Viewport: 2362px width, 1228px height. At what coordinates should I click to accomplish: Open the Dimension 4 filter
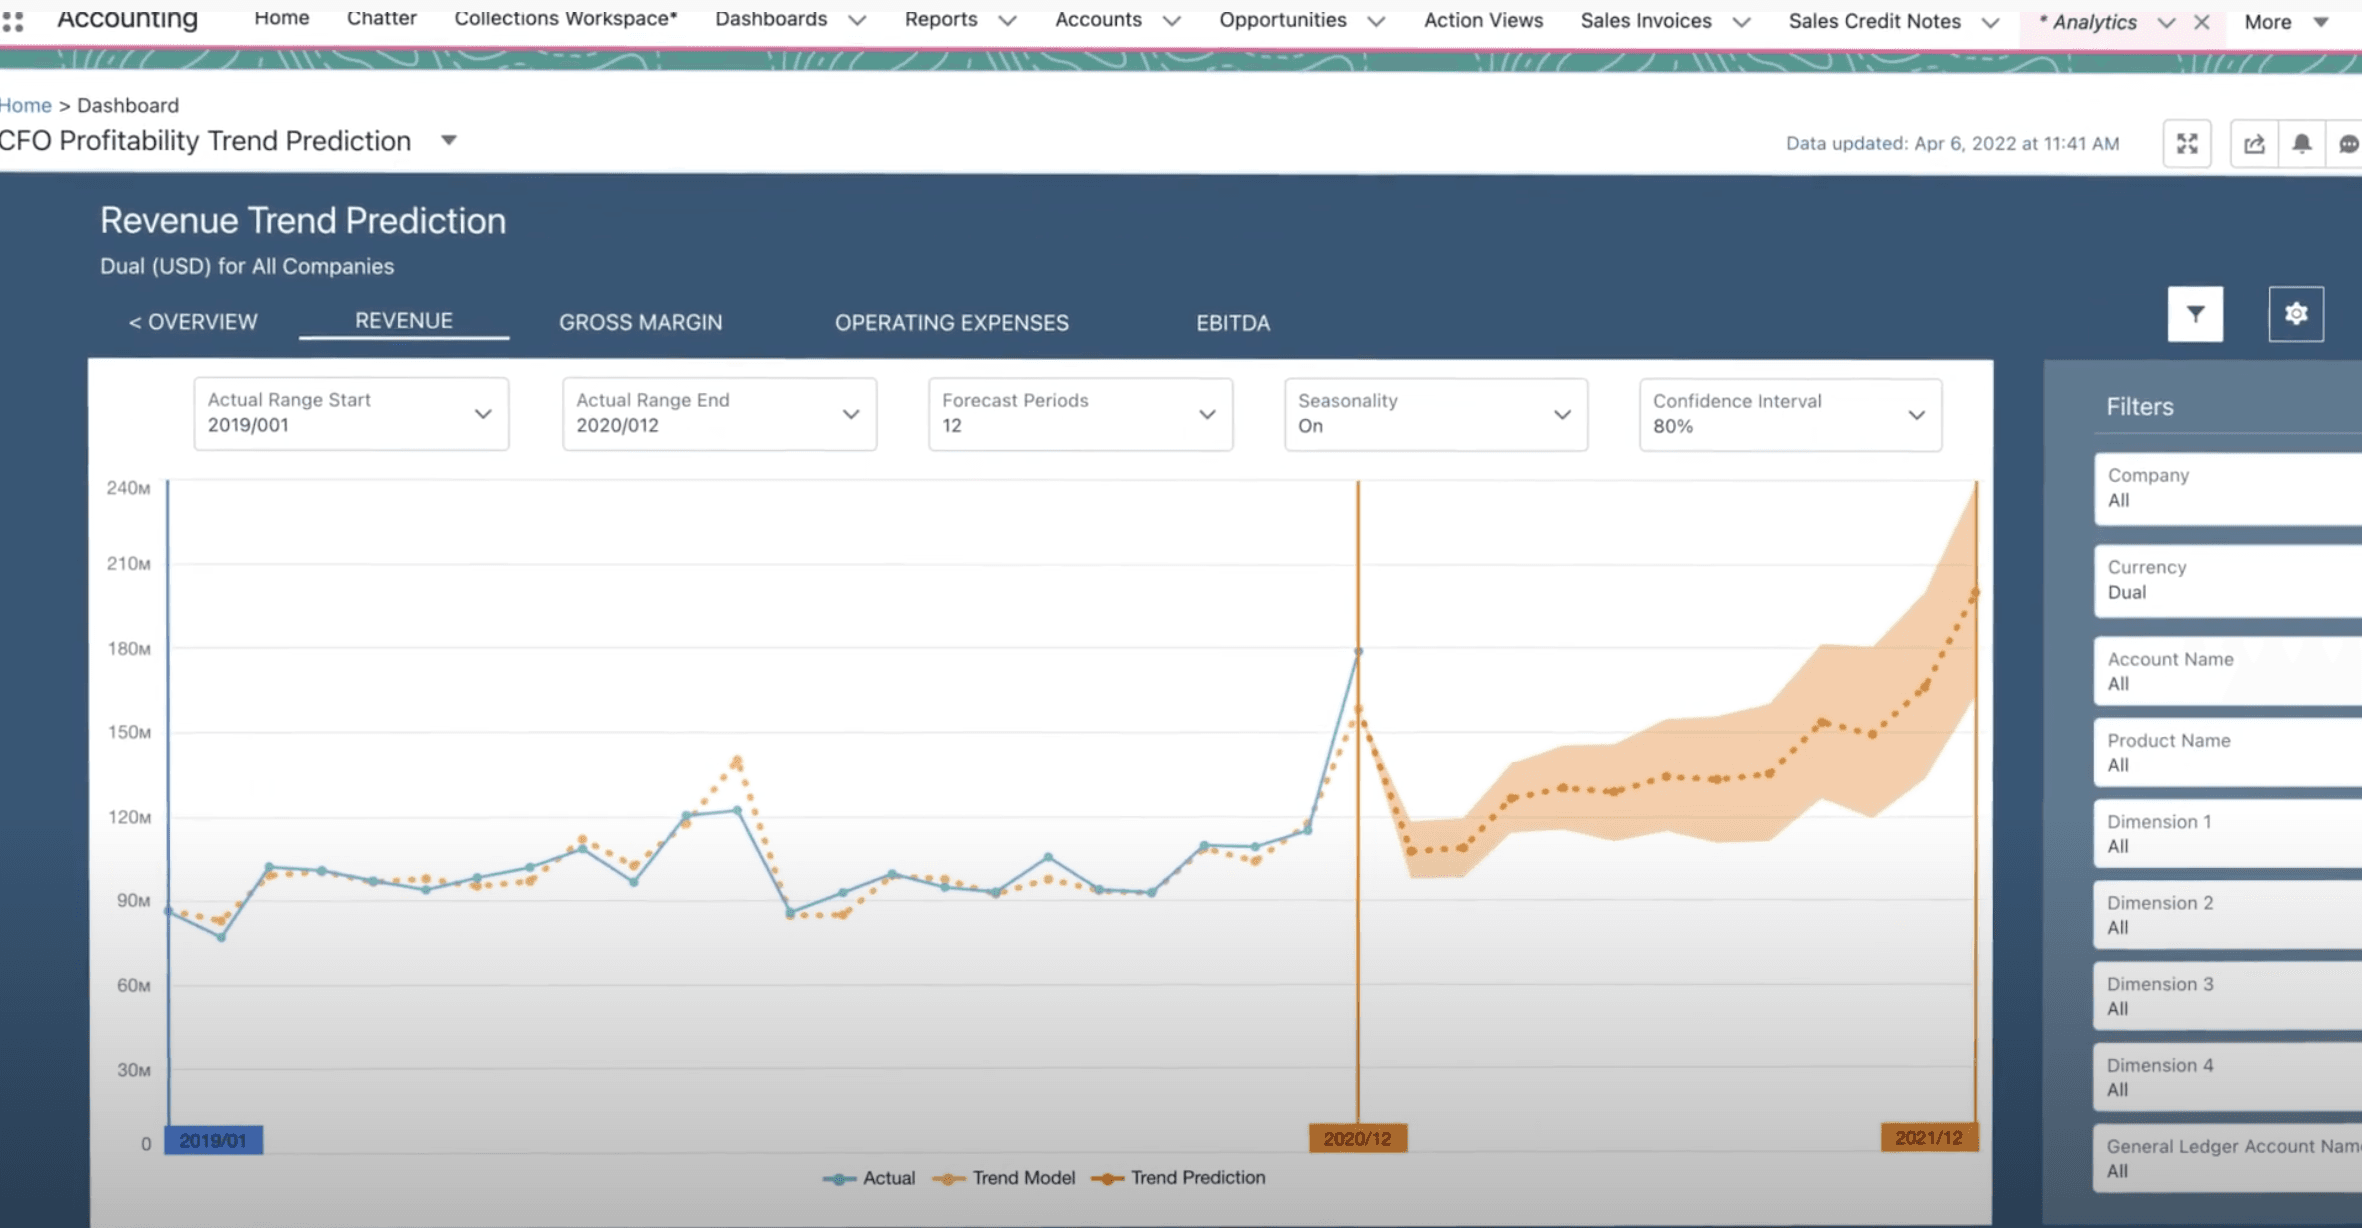tap(2228, 1077)
